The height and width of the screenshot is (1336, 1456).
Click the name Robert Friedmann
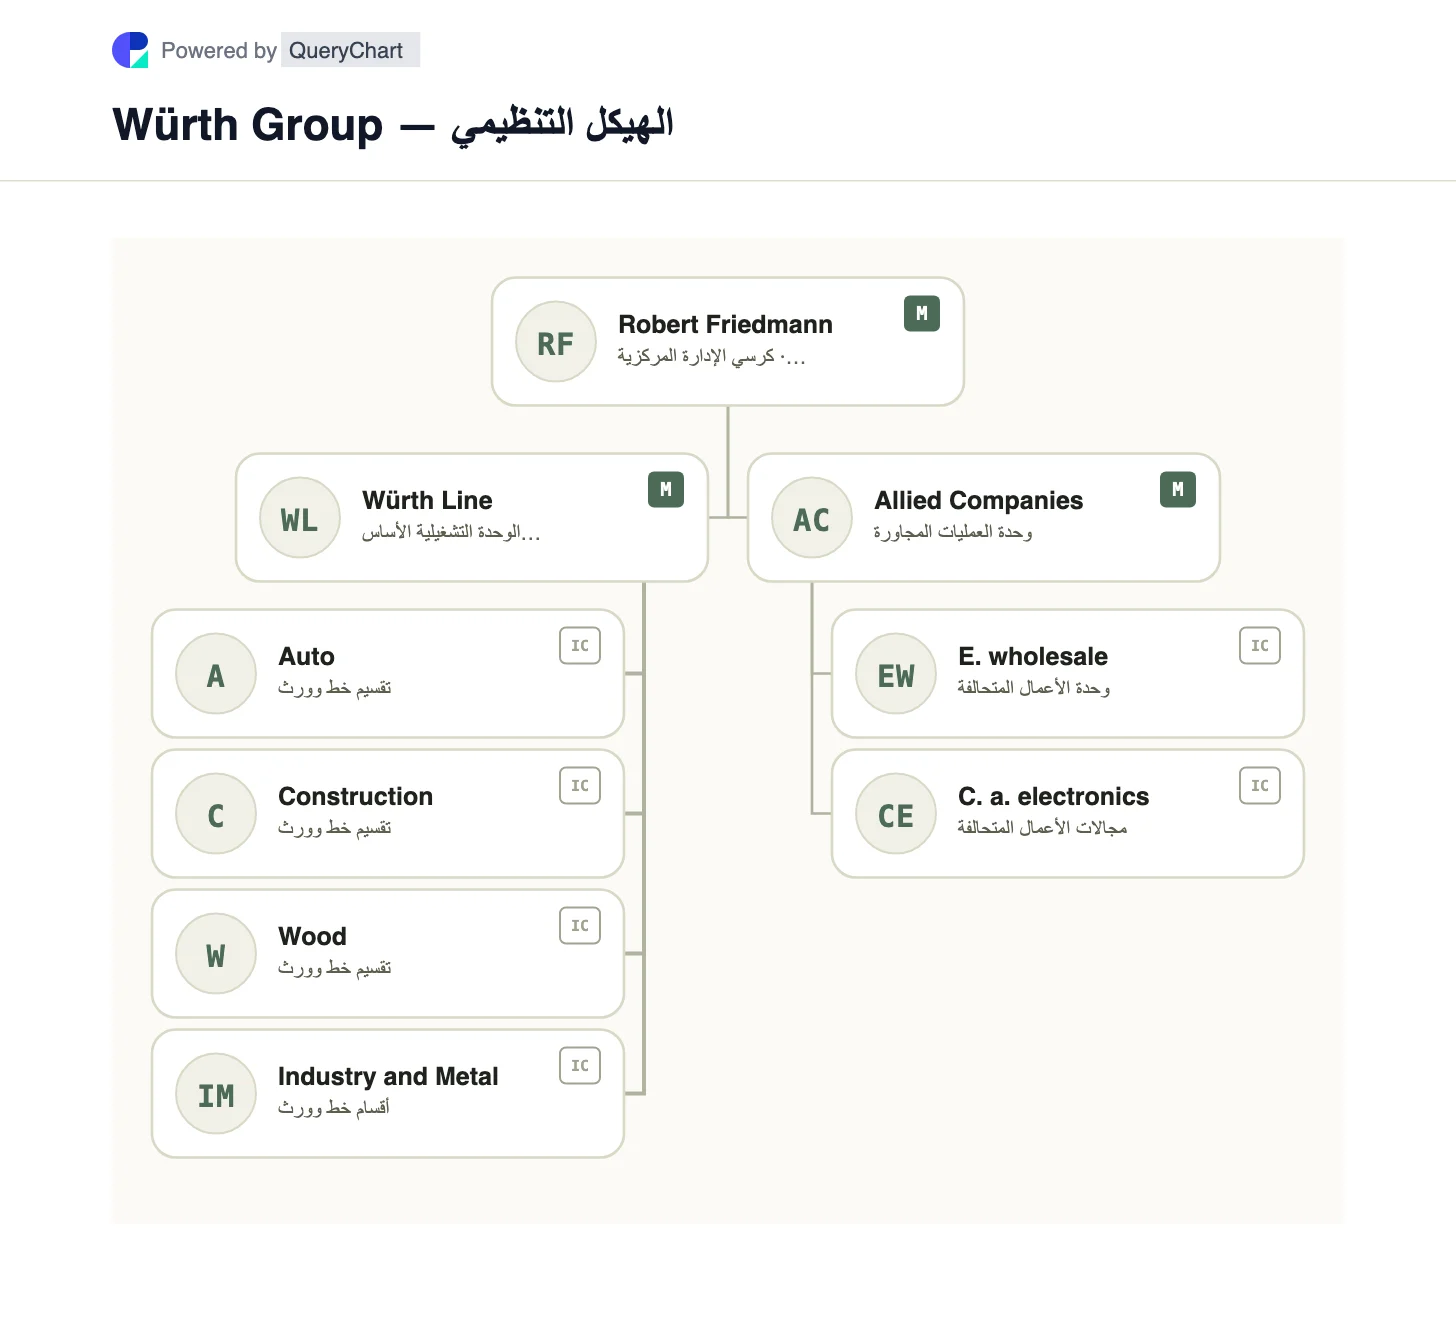(x=725, y=324)
